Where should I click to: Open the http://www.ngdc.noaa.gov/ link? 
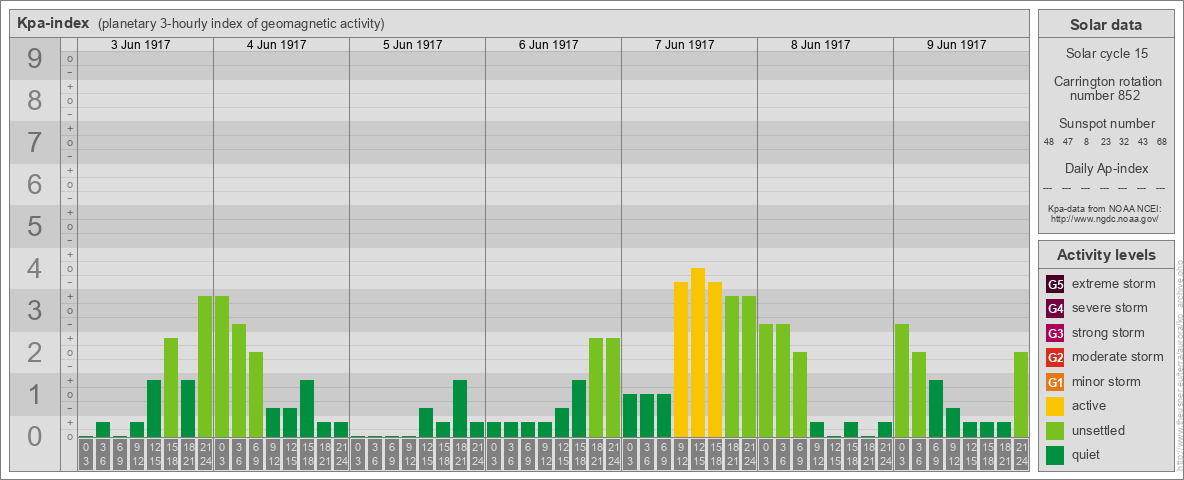click(1105, 218)
